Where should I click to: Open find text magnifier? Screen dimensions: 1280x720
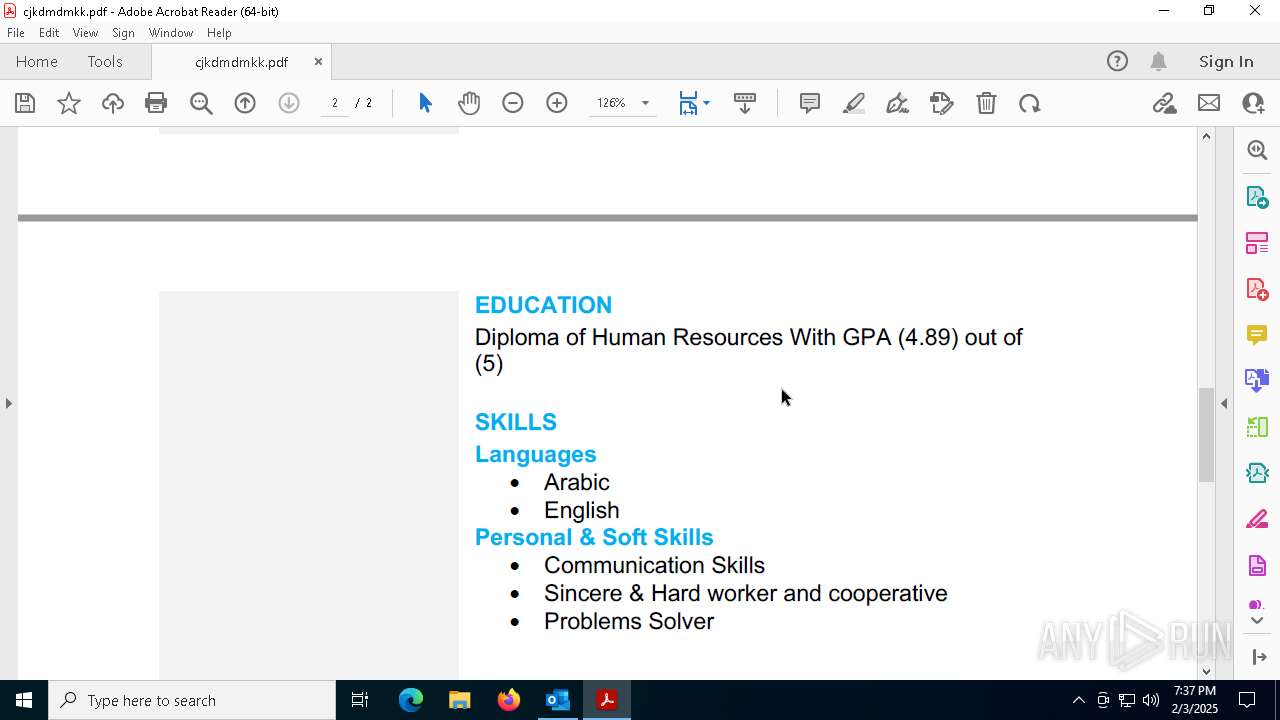201,103
